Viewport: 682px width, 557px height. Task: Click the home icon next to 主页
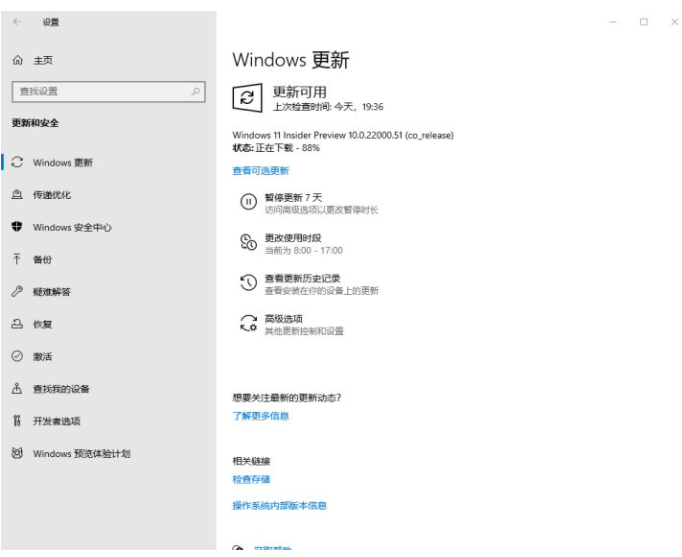point(18,60)
